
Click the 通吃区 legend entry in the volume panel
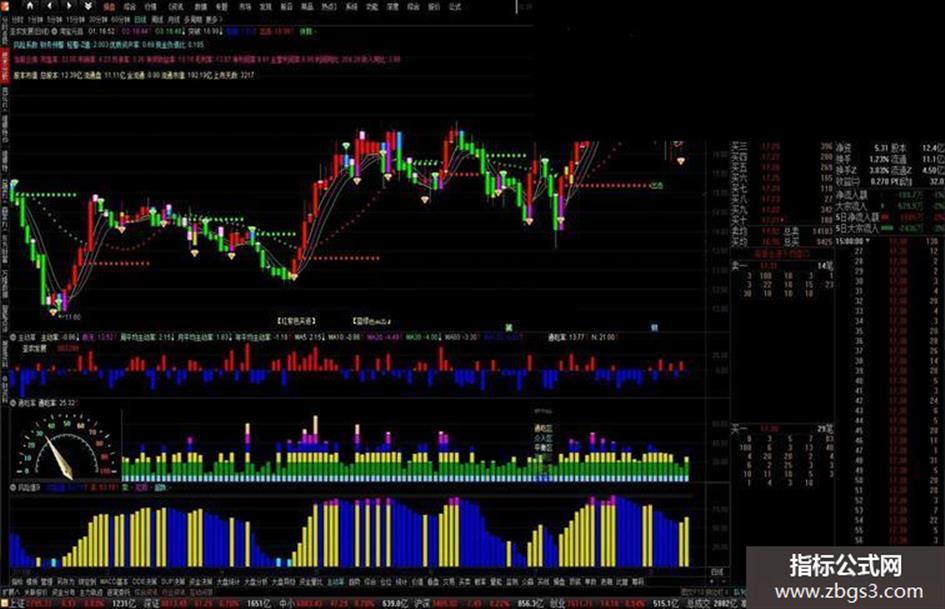(543, 428)
